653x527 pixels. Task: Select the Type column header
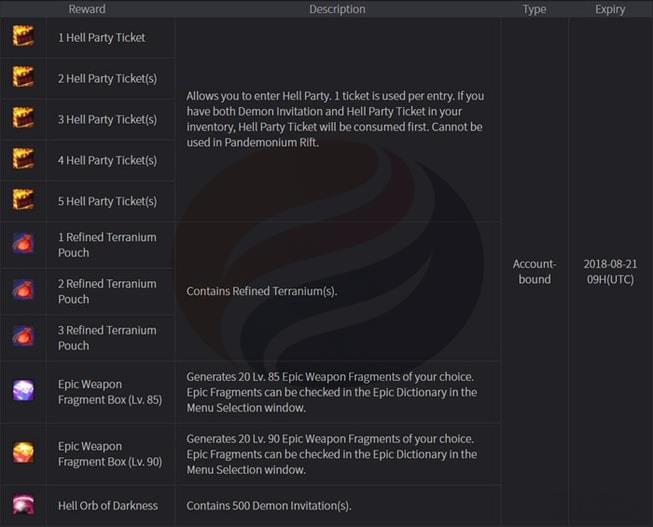534,9
